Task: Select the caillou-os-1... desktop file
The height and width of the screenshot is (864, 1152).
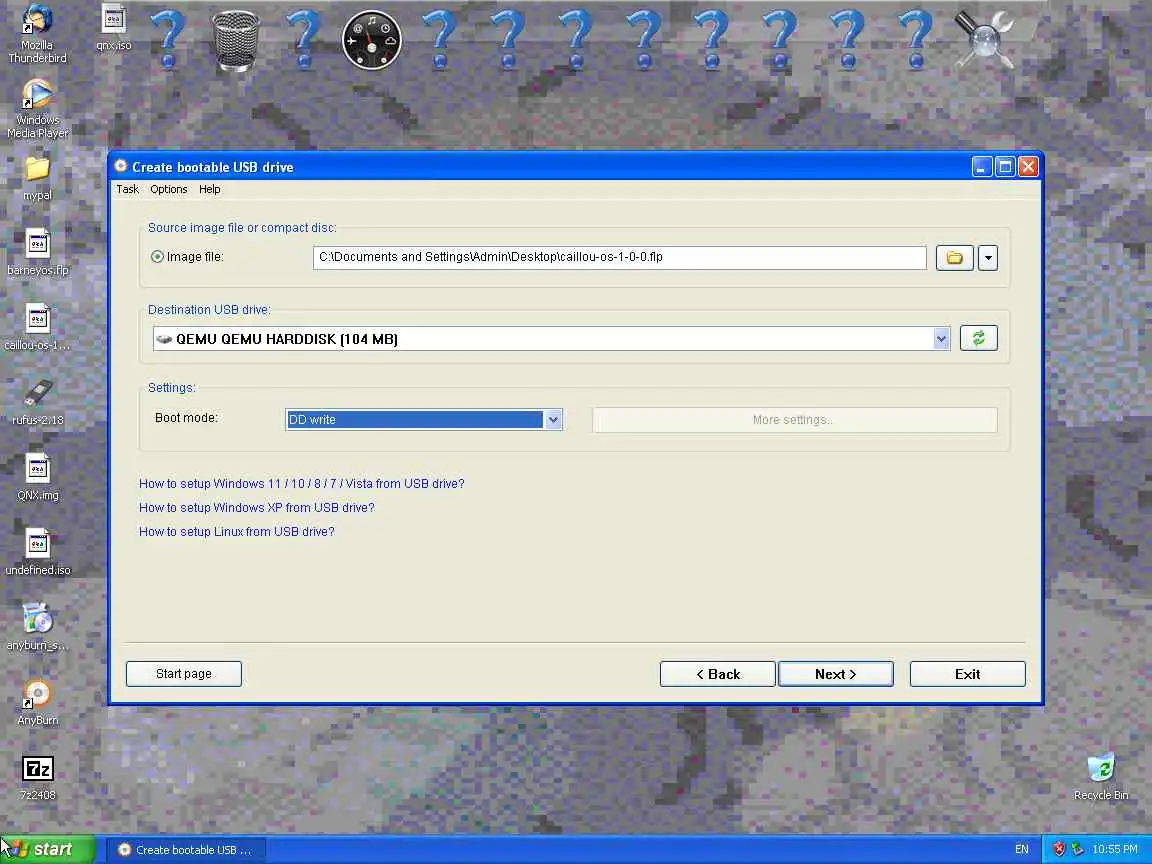Action: (37, 327)
